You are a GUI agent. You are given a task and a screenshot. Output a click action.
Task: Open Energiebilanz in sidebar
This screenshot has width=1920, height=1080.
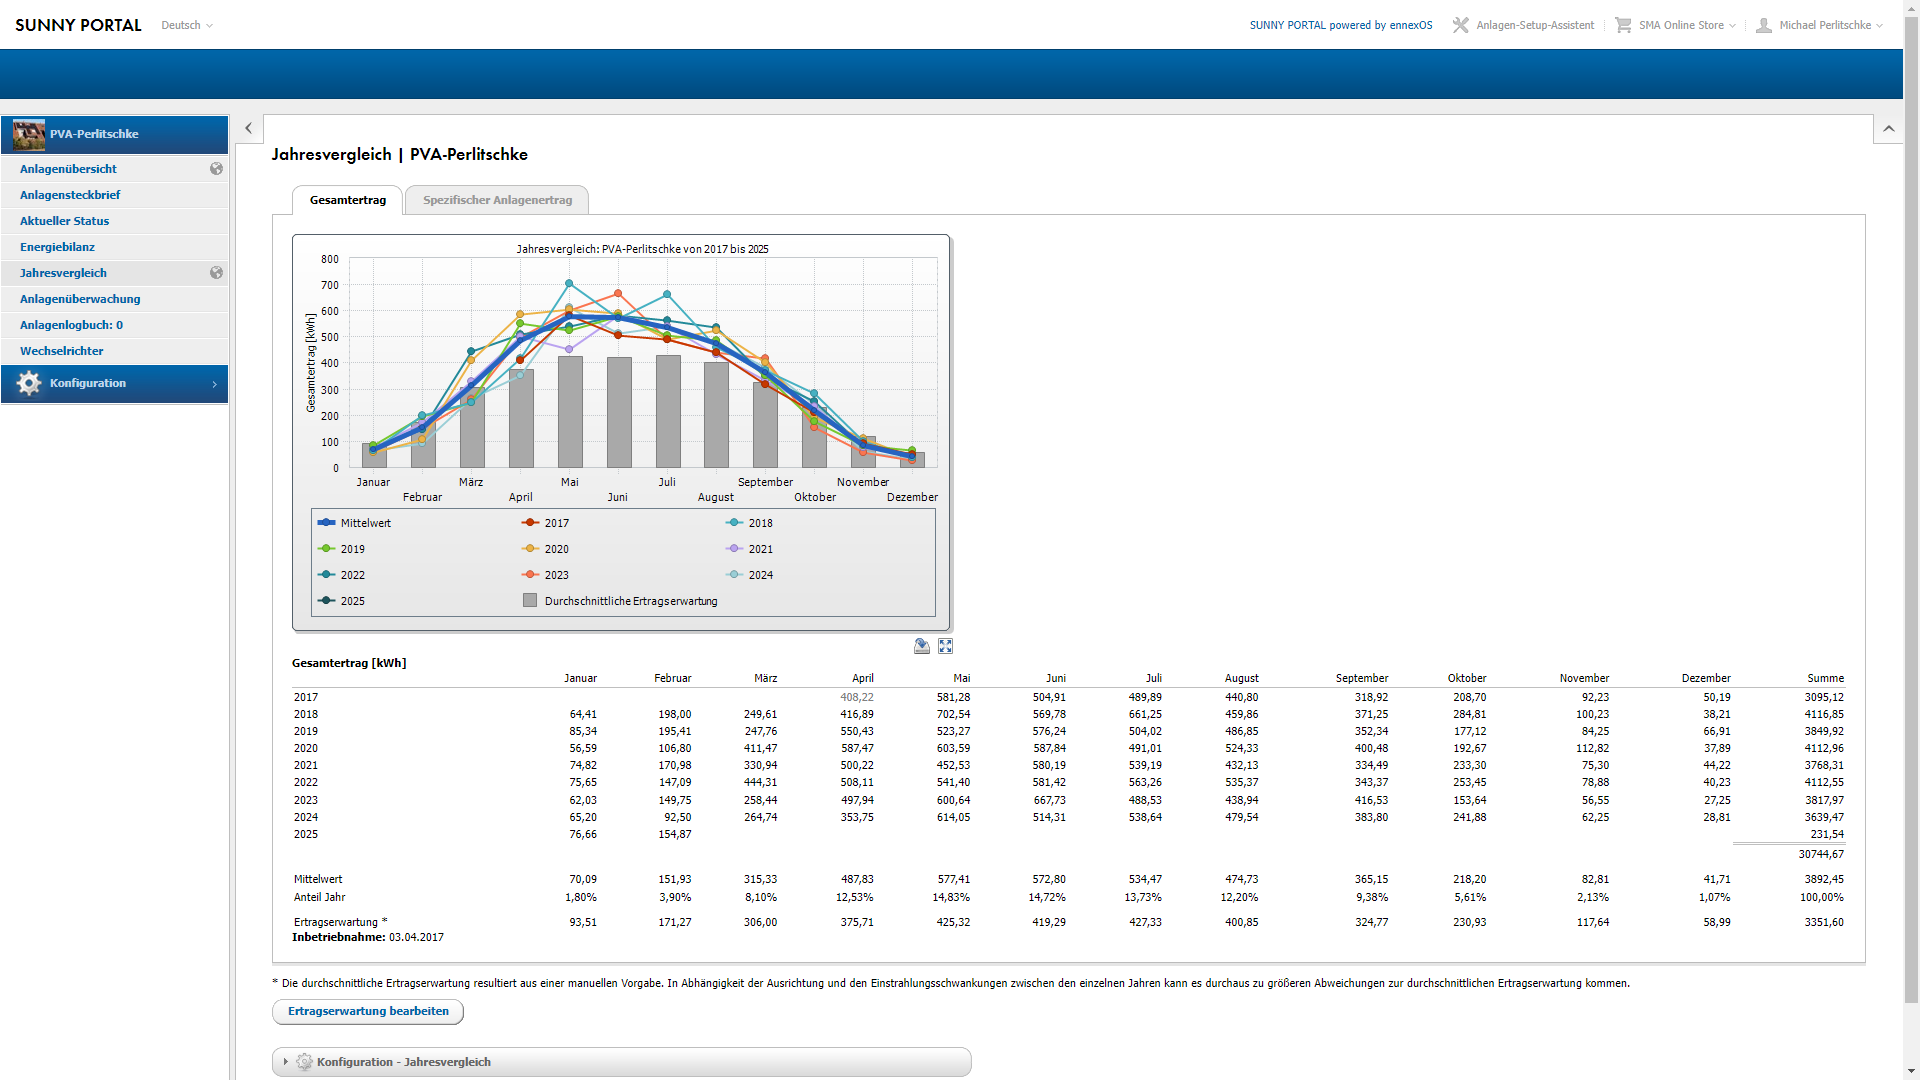58,247
